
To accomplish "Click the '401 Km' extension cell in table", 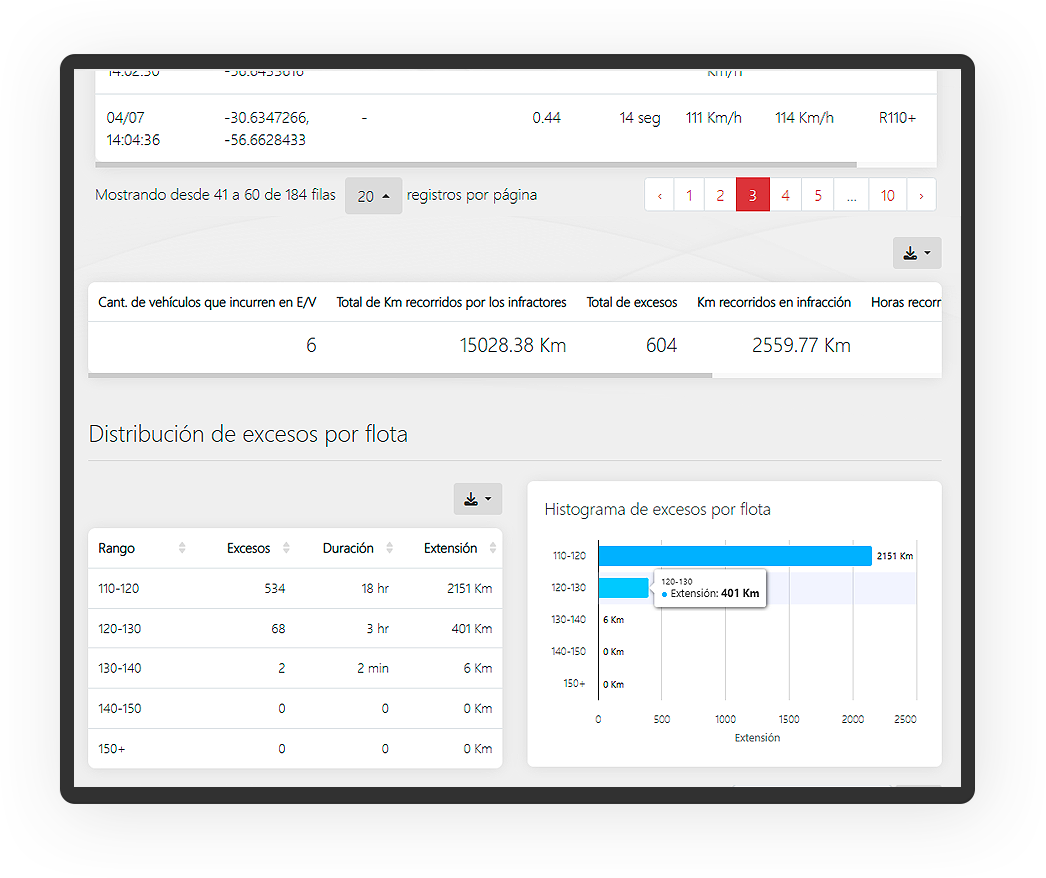I will [472, 628].
